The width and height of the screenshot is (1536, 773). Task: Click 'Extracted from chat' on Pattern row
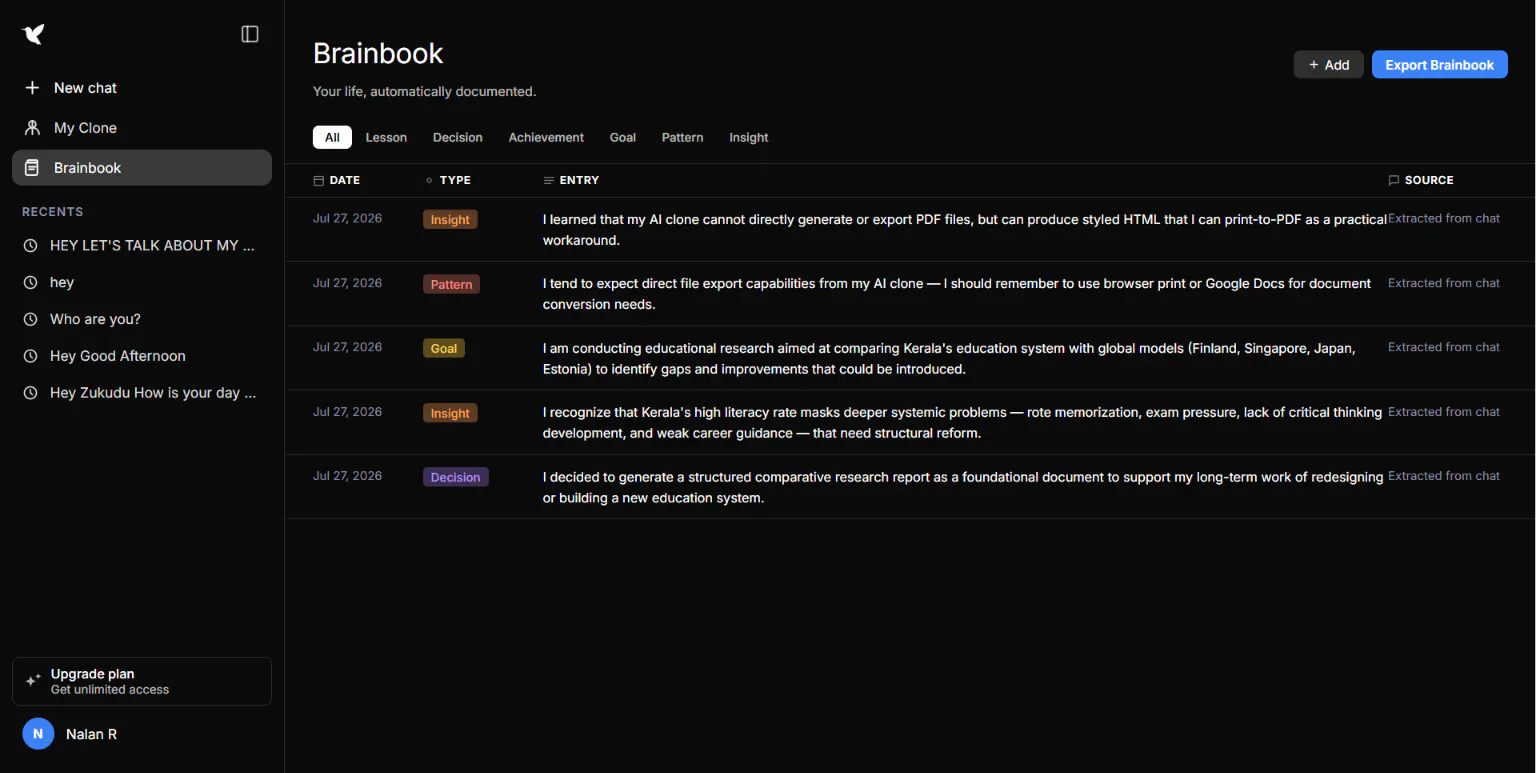coord(1444,283)
